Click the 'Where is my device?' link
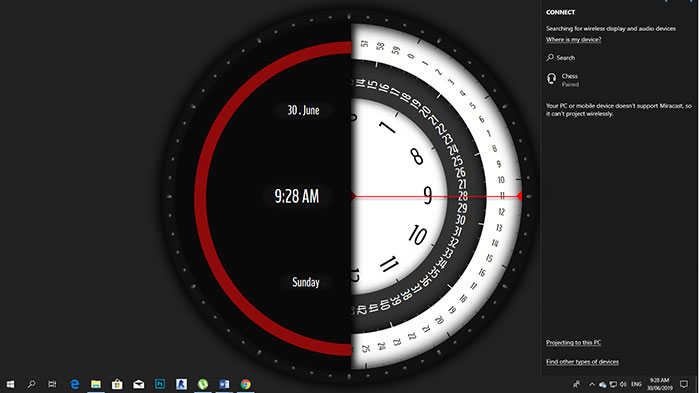Image resolution: width=700 pixels, height=393 pixels. (x=574, y=39)
